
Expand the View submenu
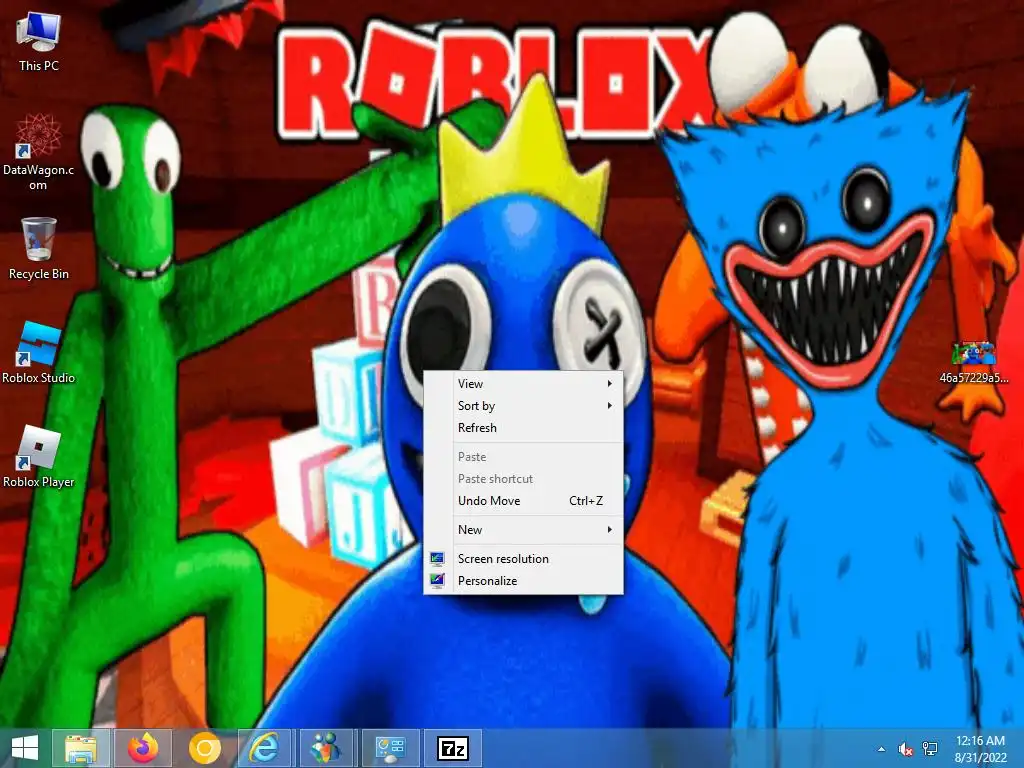(524, 383)
